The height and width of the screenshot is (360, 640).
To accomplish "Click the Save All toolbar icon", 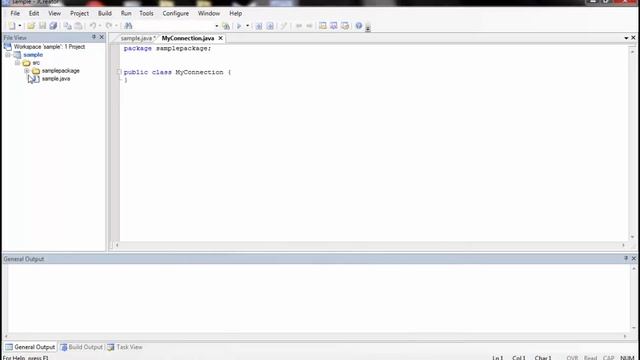I will 53,26.
